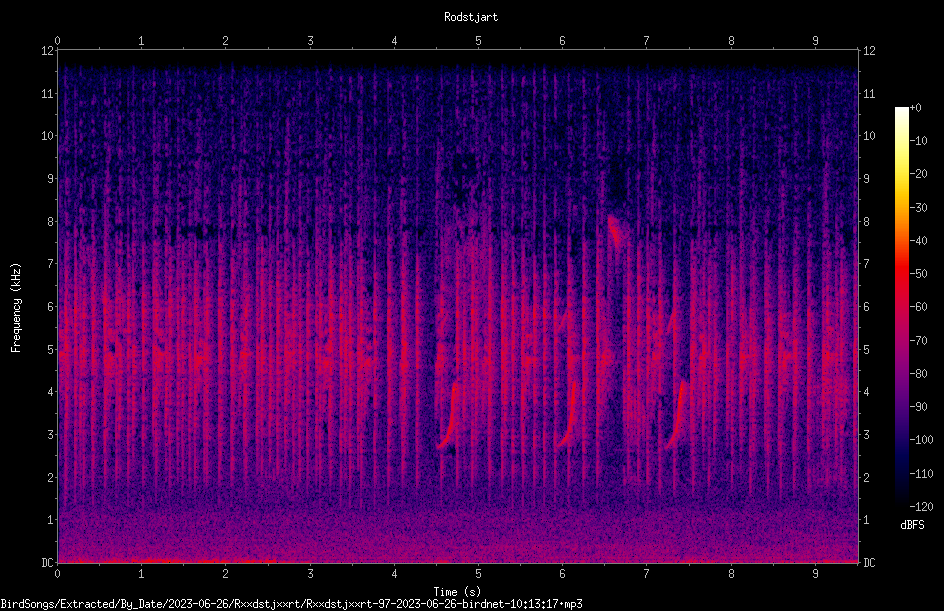Click 8 on the right frequency axis

pos(867,222)
